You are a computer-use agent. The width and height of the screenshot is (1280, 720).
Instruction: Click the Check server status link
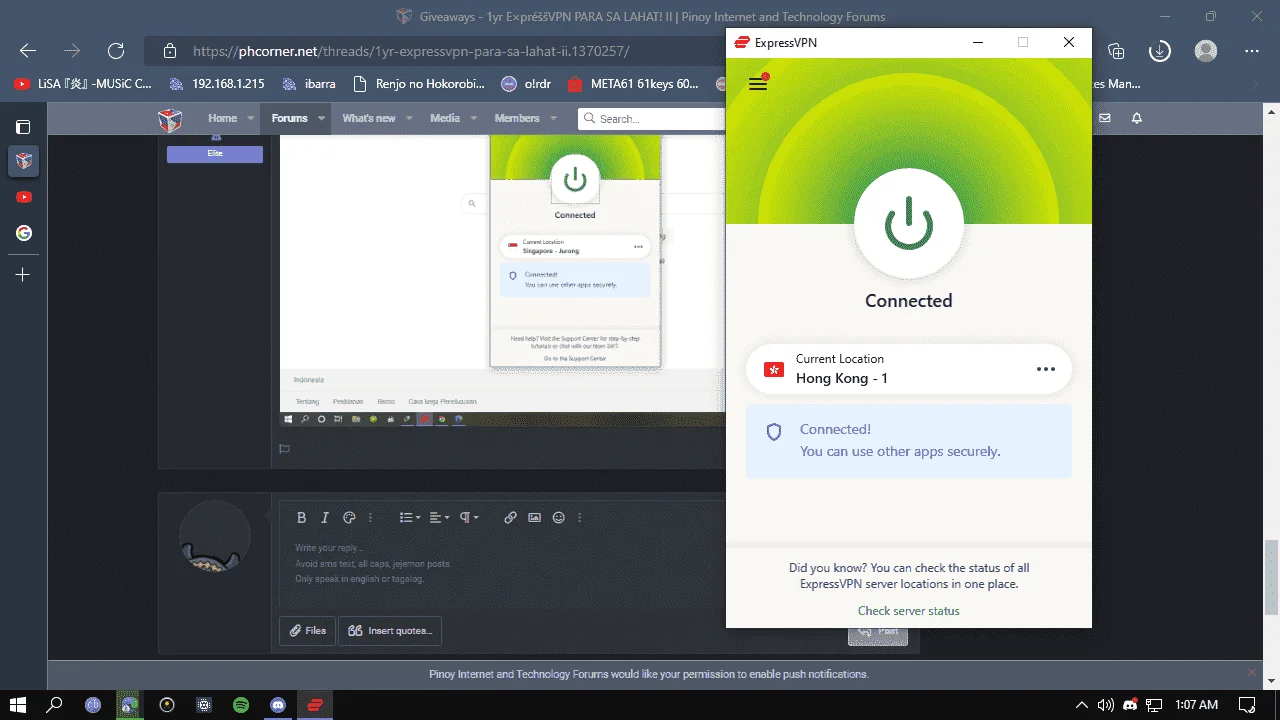point(908,611)
